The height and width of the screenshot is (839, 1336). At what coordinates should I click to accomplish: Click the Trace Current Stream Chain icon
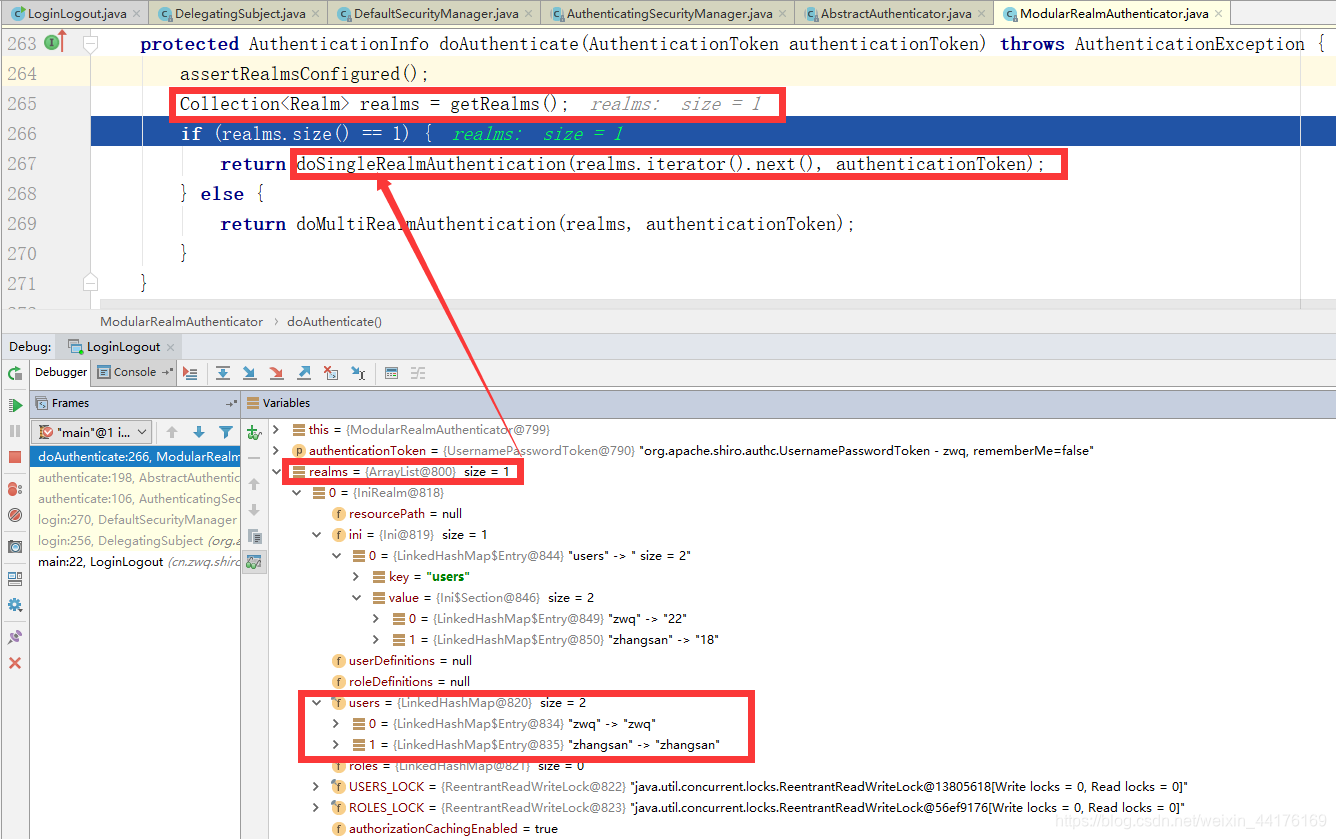click(x=418, y=373)
